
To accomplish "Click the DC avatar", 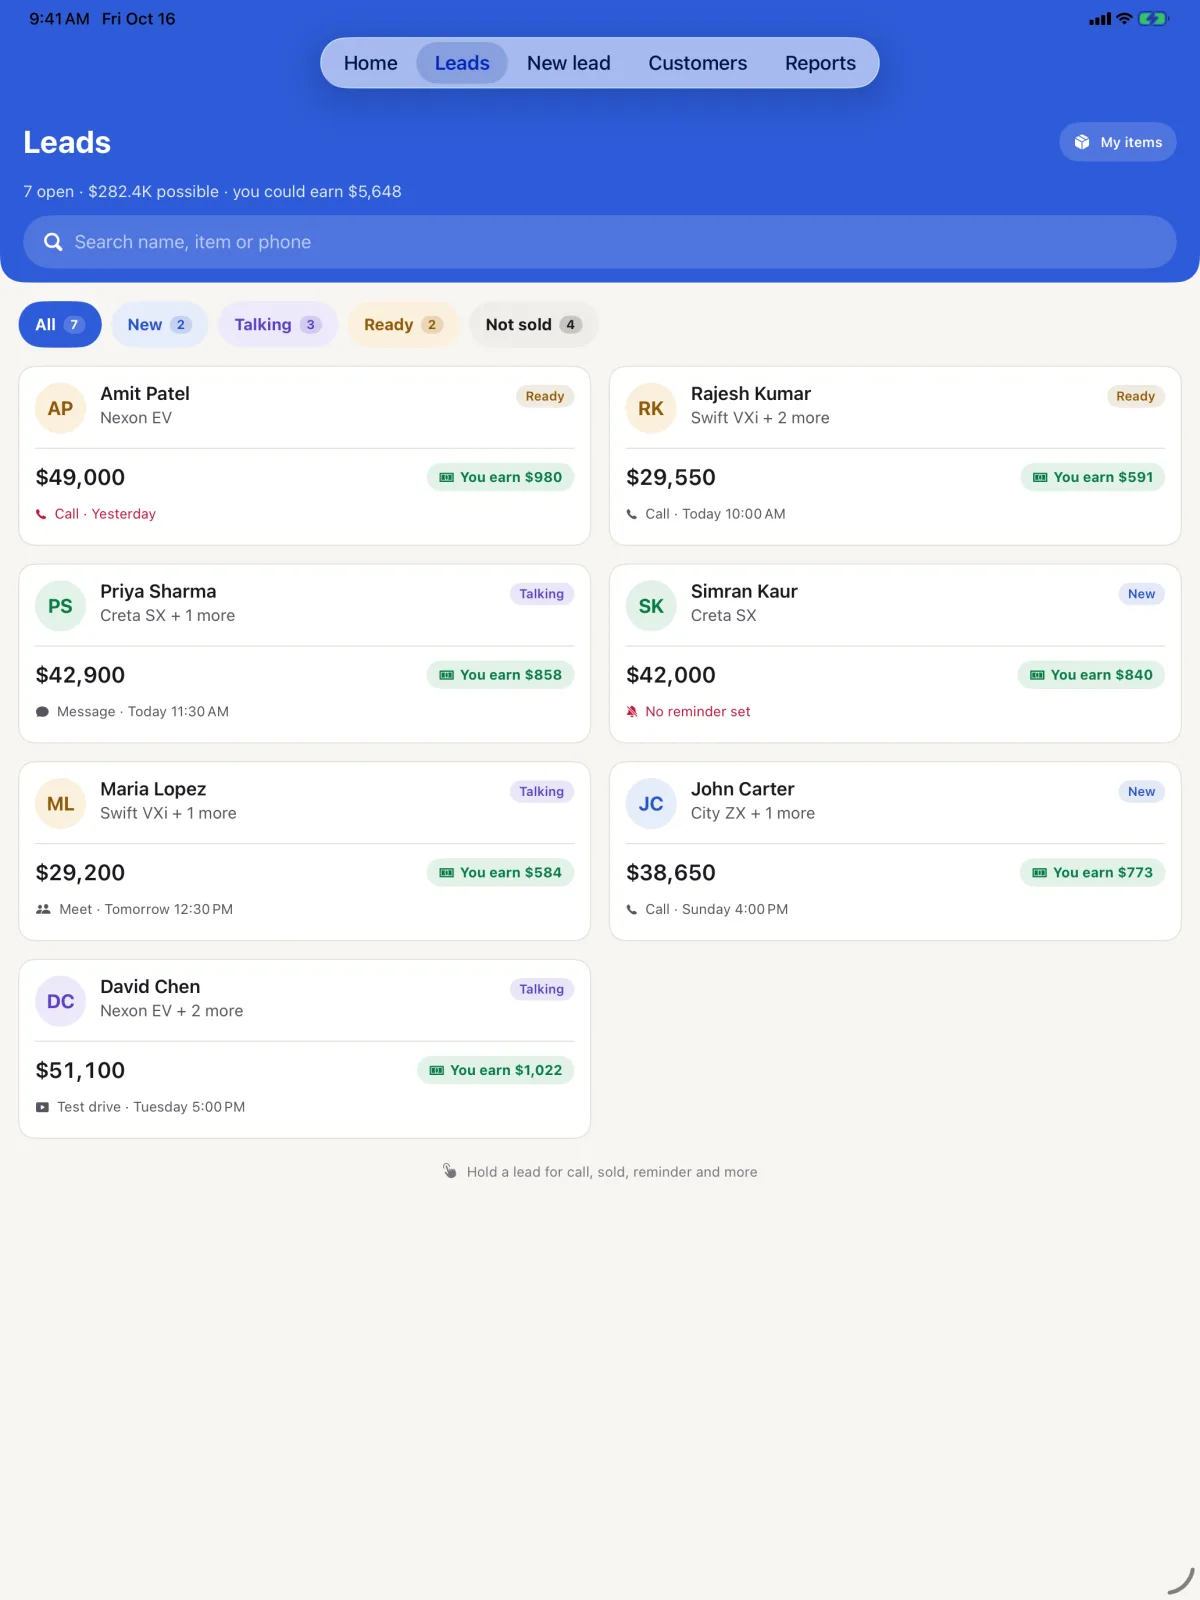I will tap(60, 1002).
